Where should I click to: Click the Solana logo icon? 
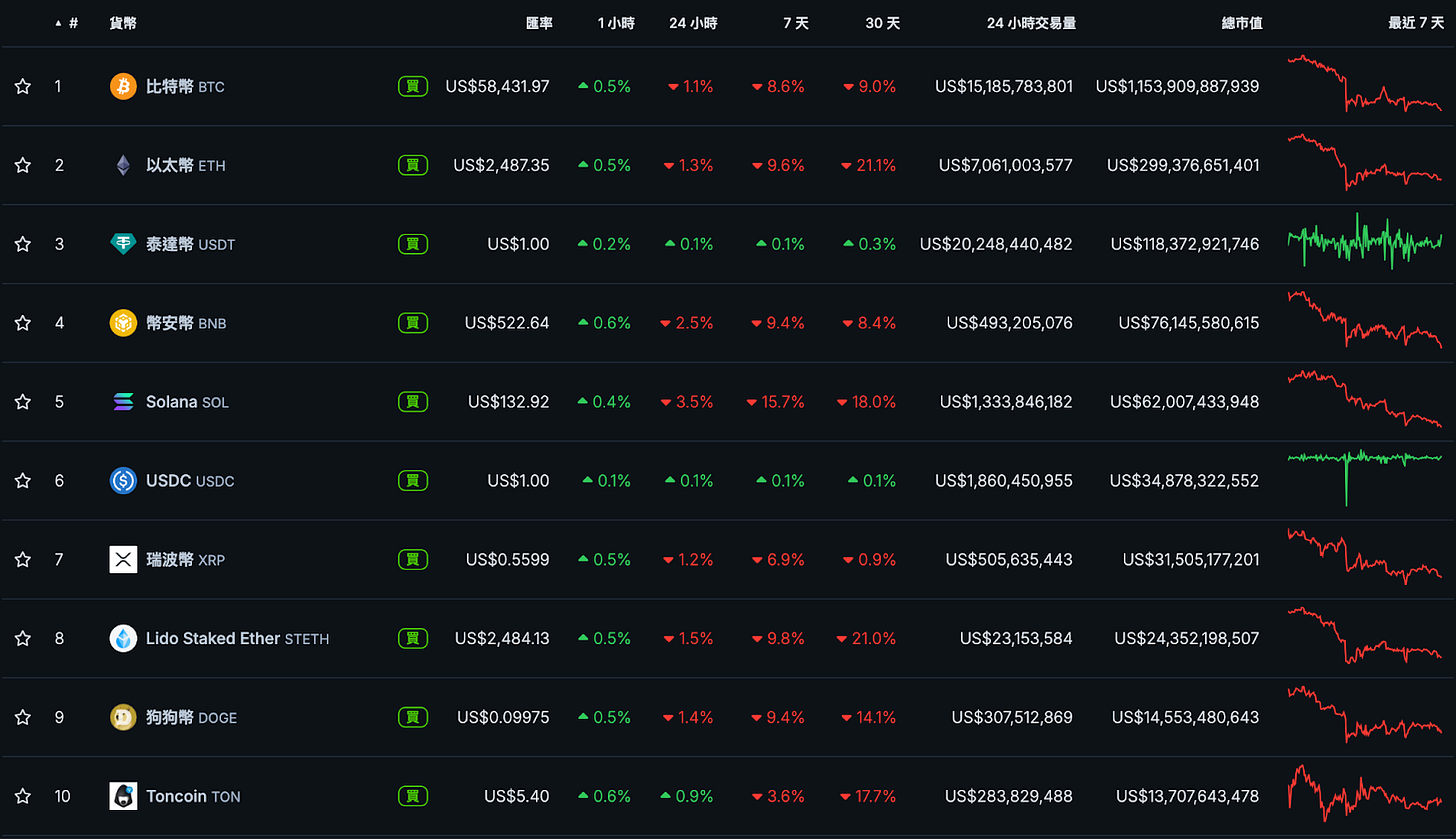(123, 402)
